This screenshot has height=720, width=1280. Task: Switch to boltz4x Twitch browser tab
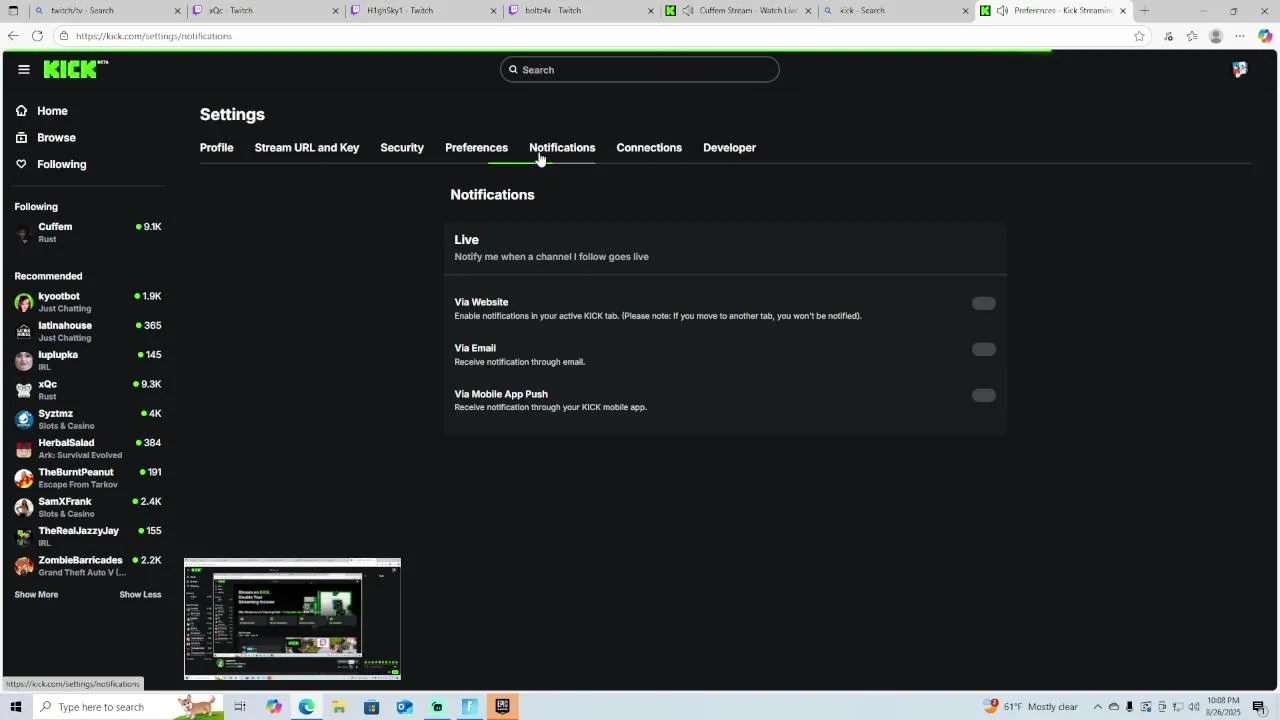(x=581, y=11)
